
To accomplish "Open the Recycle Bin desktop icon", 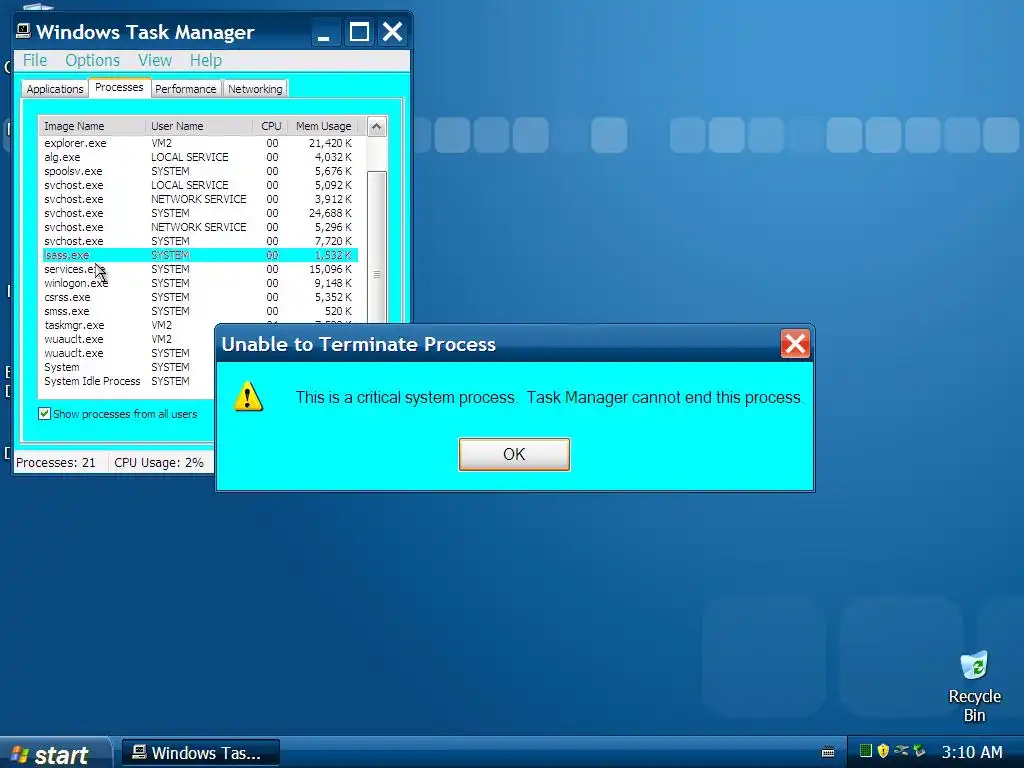I will click(974, 686).
